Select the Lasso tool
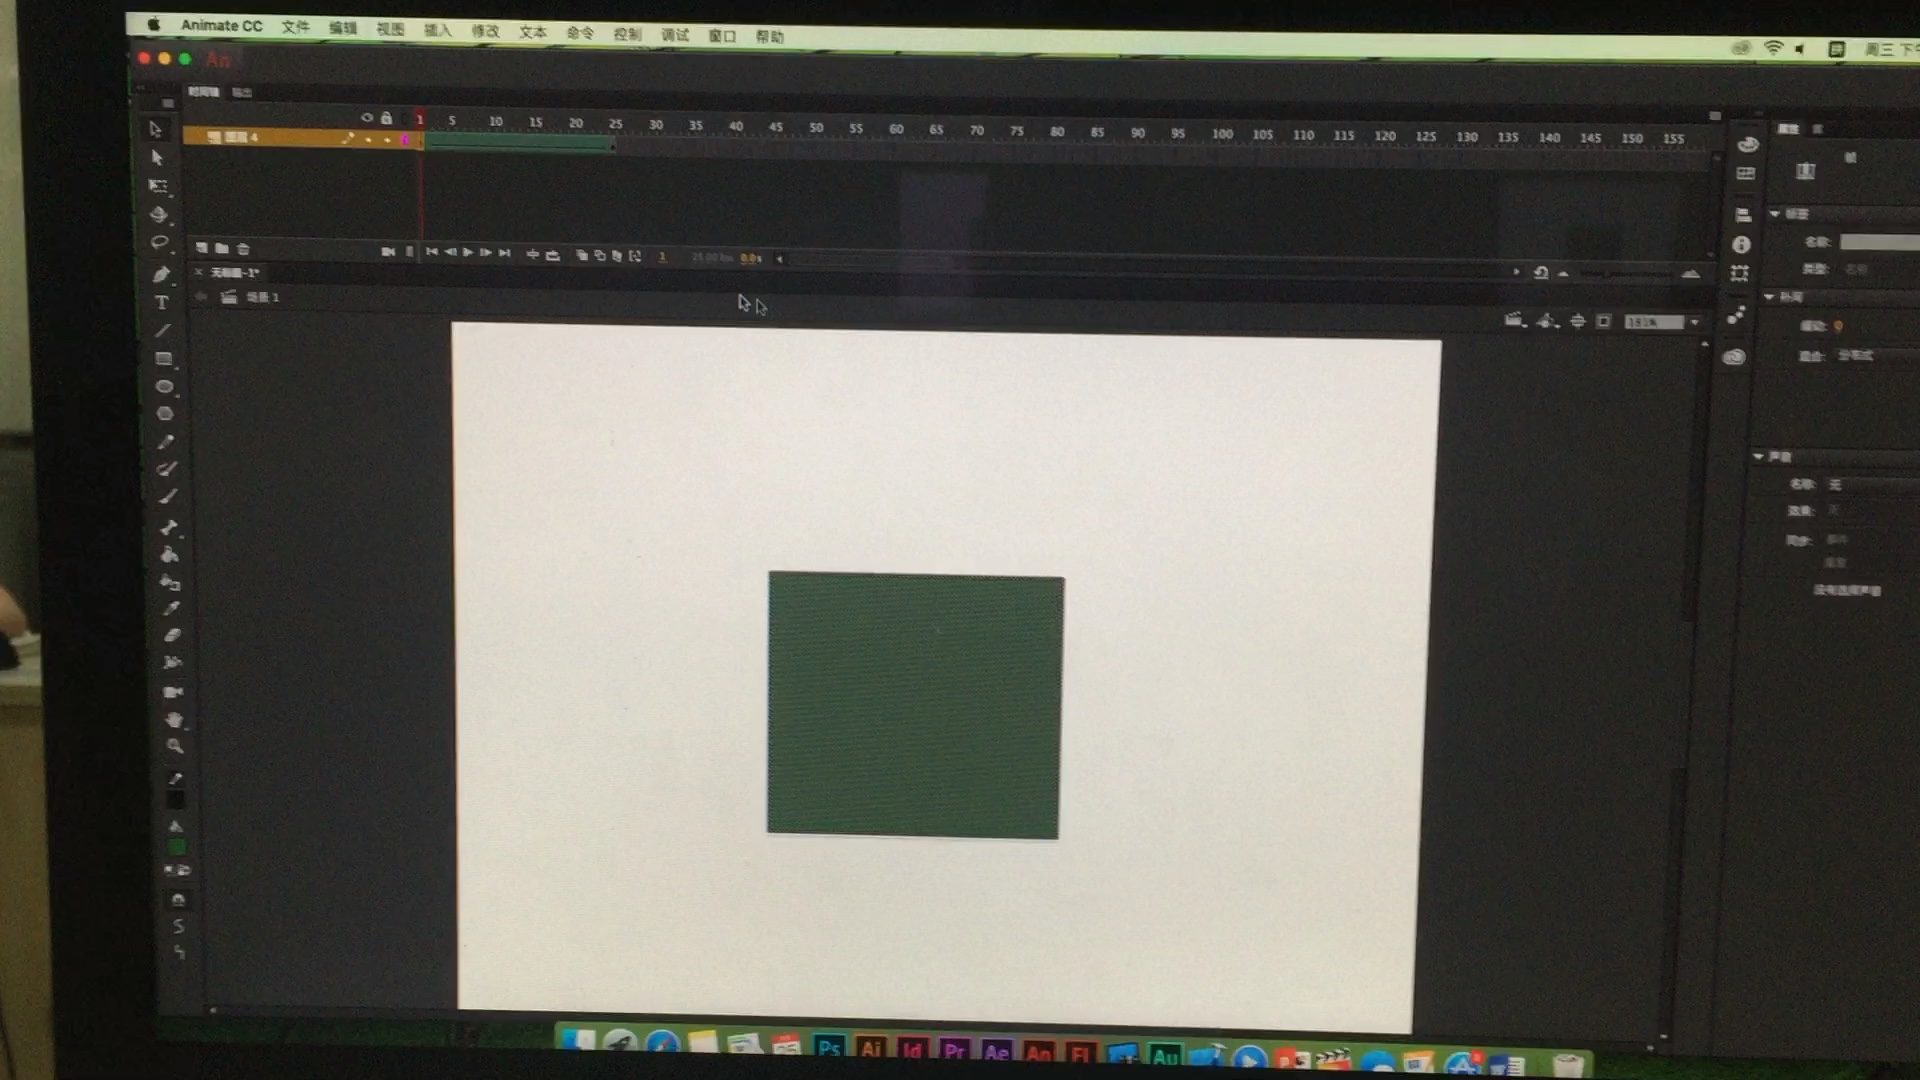This screenshot has width=1920, height=1080. click(160, 243)
